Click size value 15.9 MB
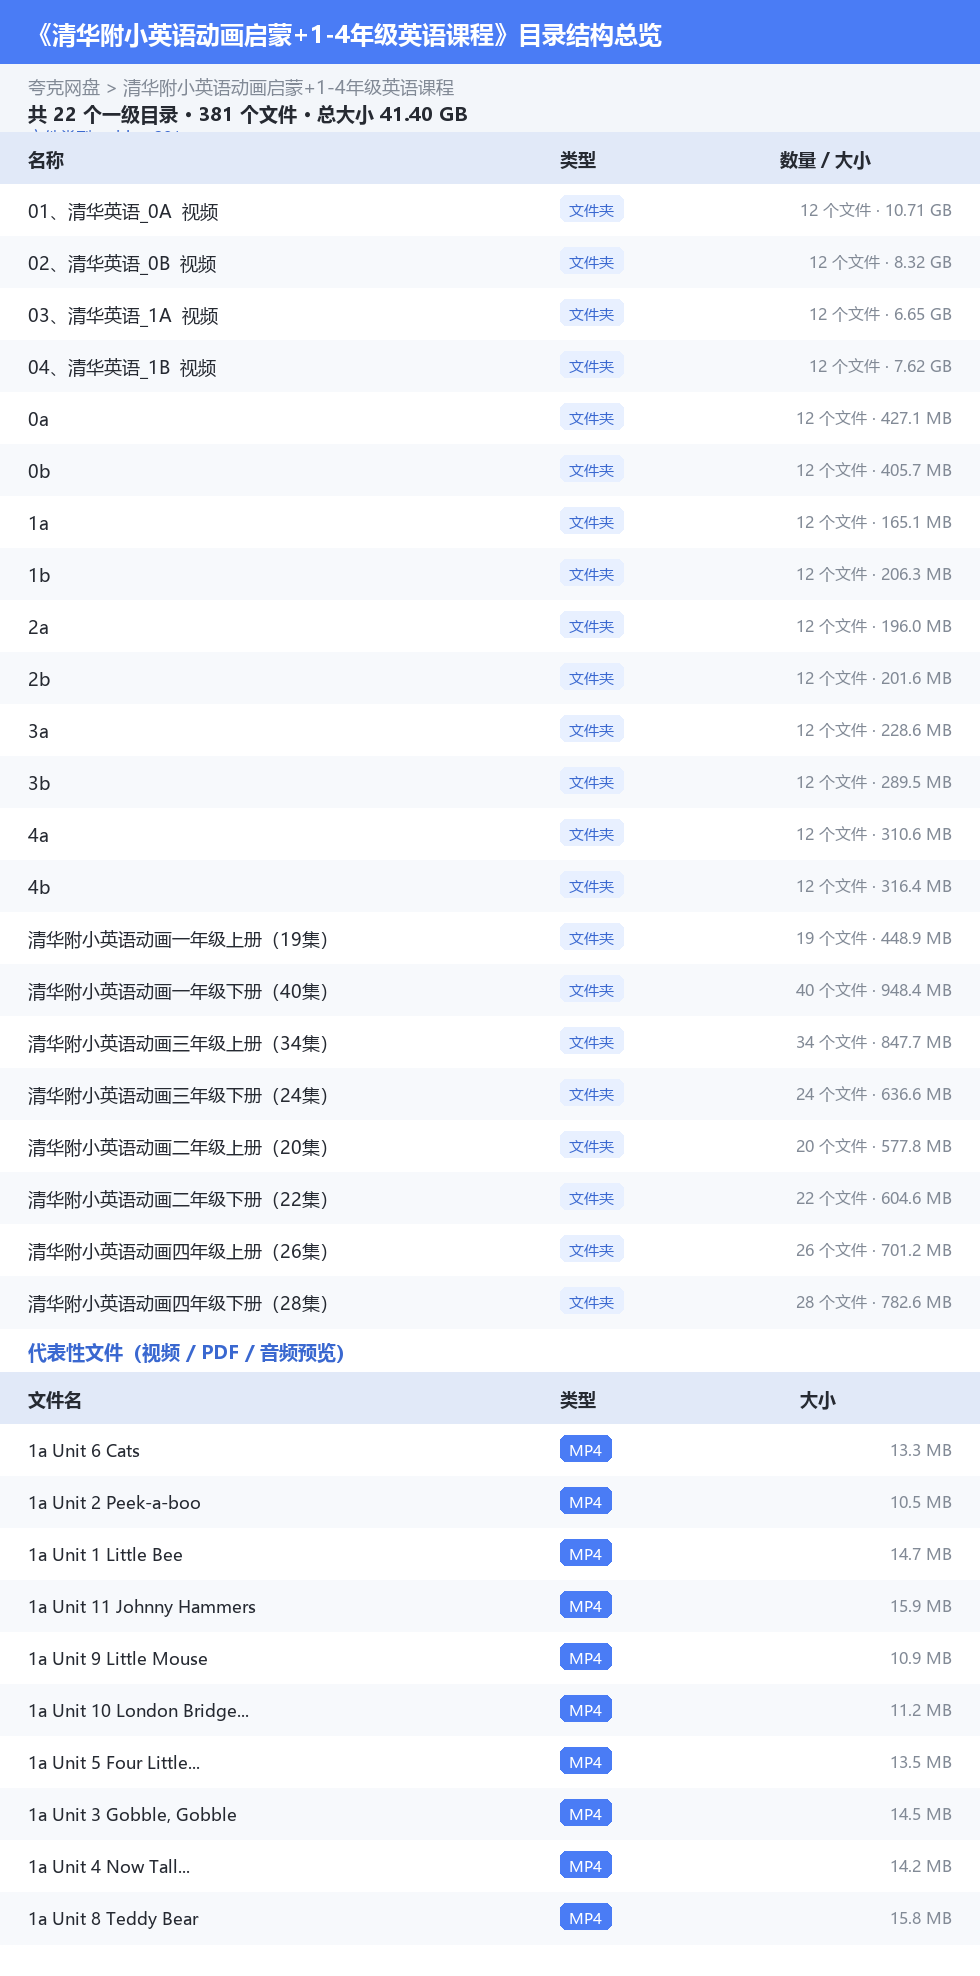Screen dimensions: 980x1976 coord(921,1606)
